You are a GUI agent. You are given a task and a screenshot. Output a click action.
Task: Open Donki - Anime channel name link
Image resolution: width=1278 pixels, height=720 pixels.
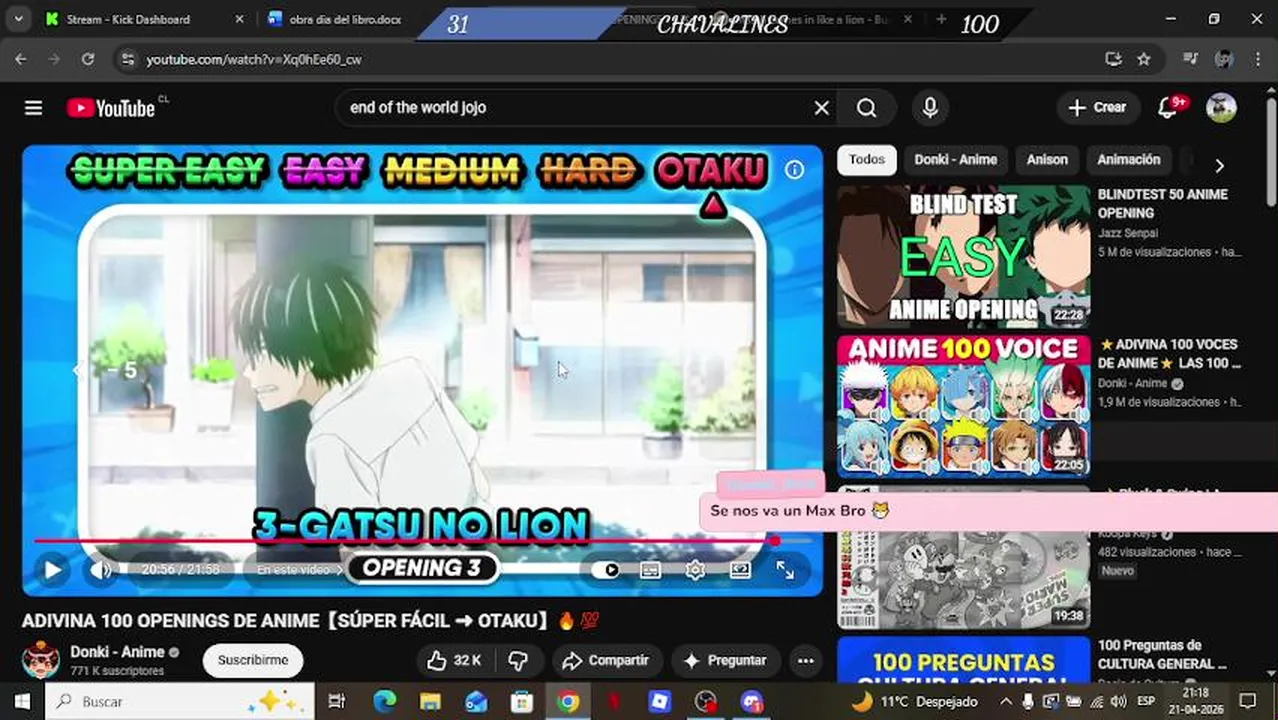coord(117,652)
